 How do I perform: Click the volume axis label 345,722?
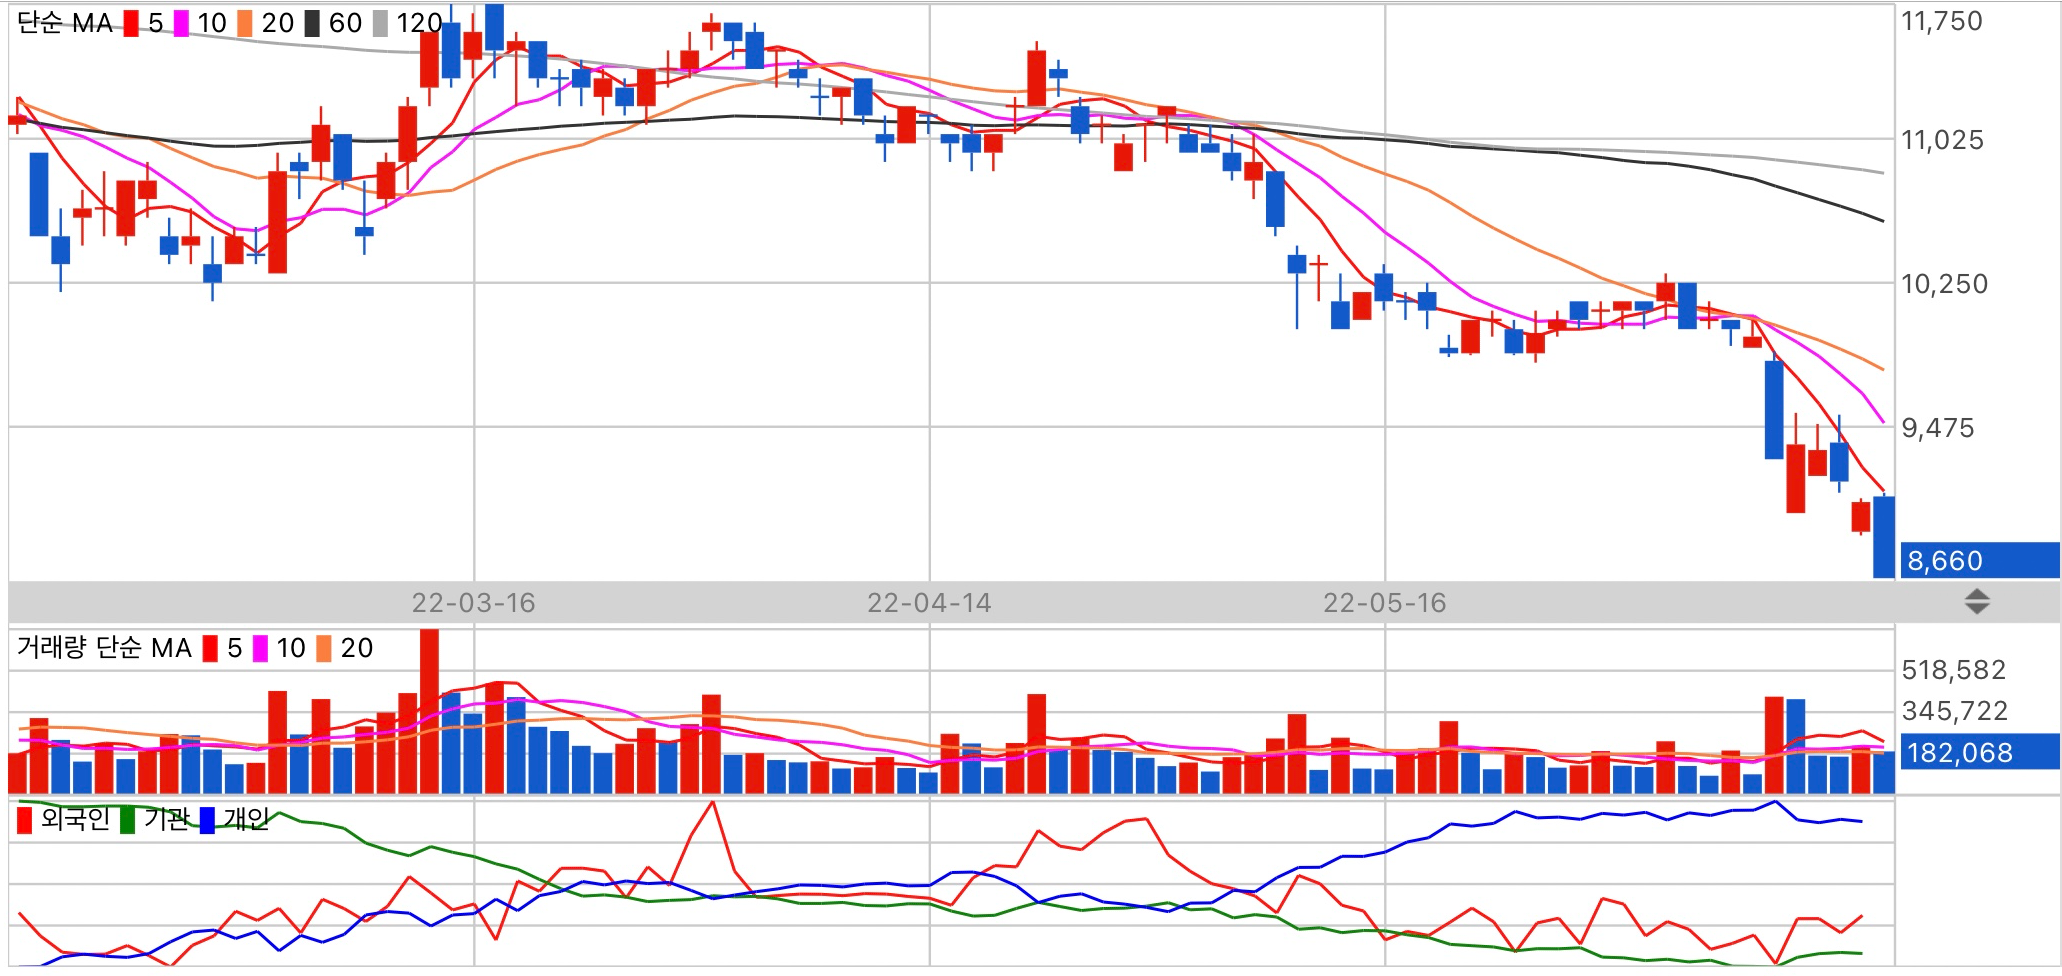coord(1955,711)
